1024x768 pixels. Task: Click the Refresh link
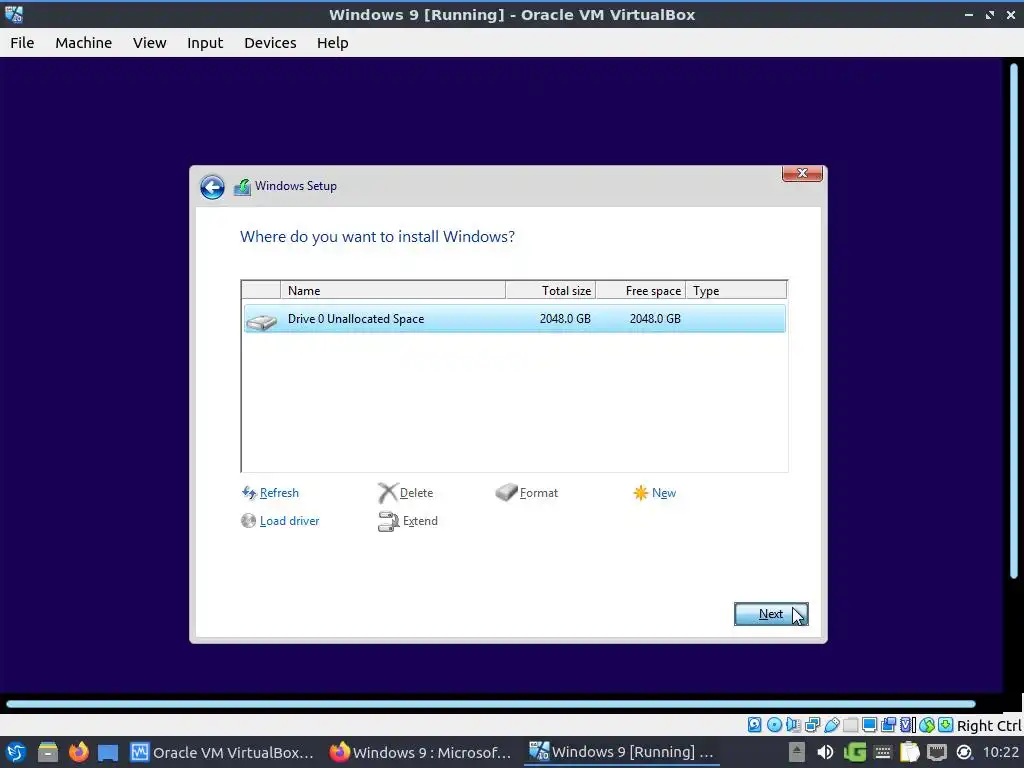pyautogui.click(x=270, y=493)
